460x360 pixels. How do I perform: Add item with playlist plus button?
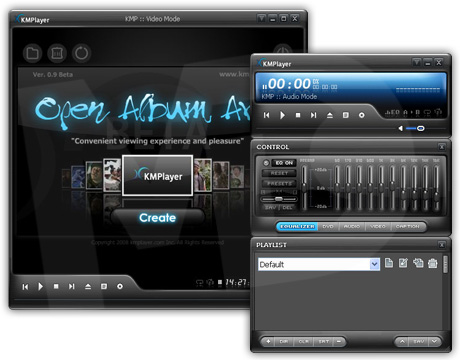(268, 341)
